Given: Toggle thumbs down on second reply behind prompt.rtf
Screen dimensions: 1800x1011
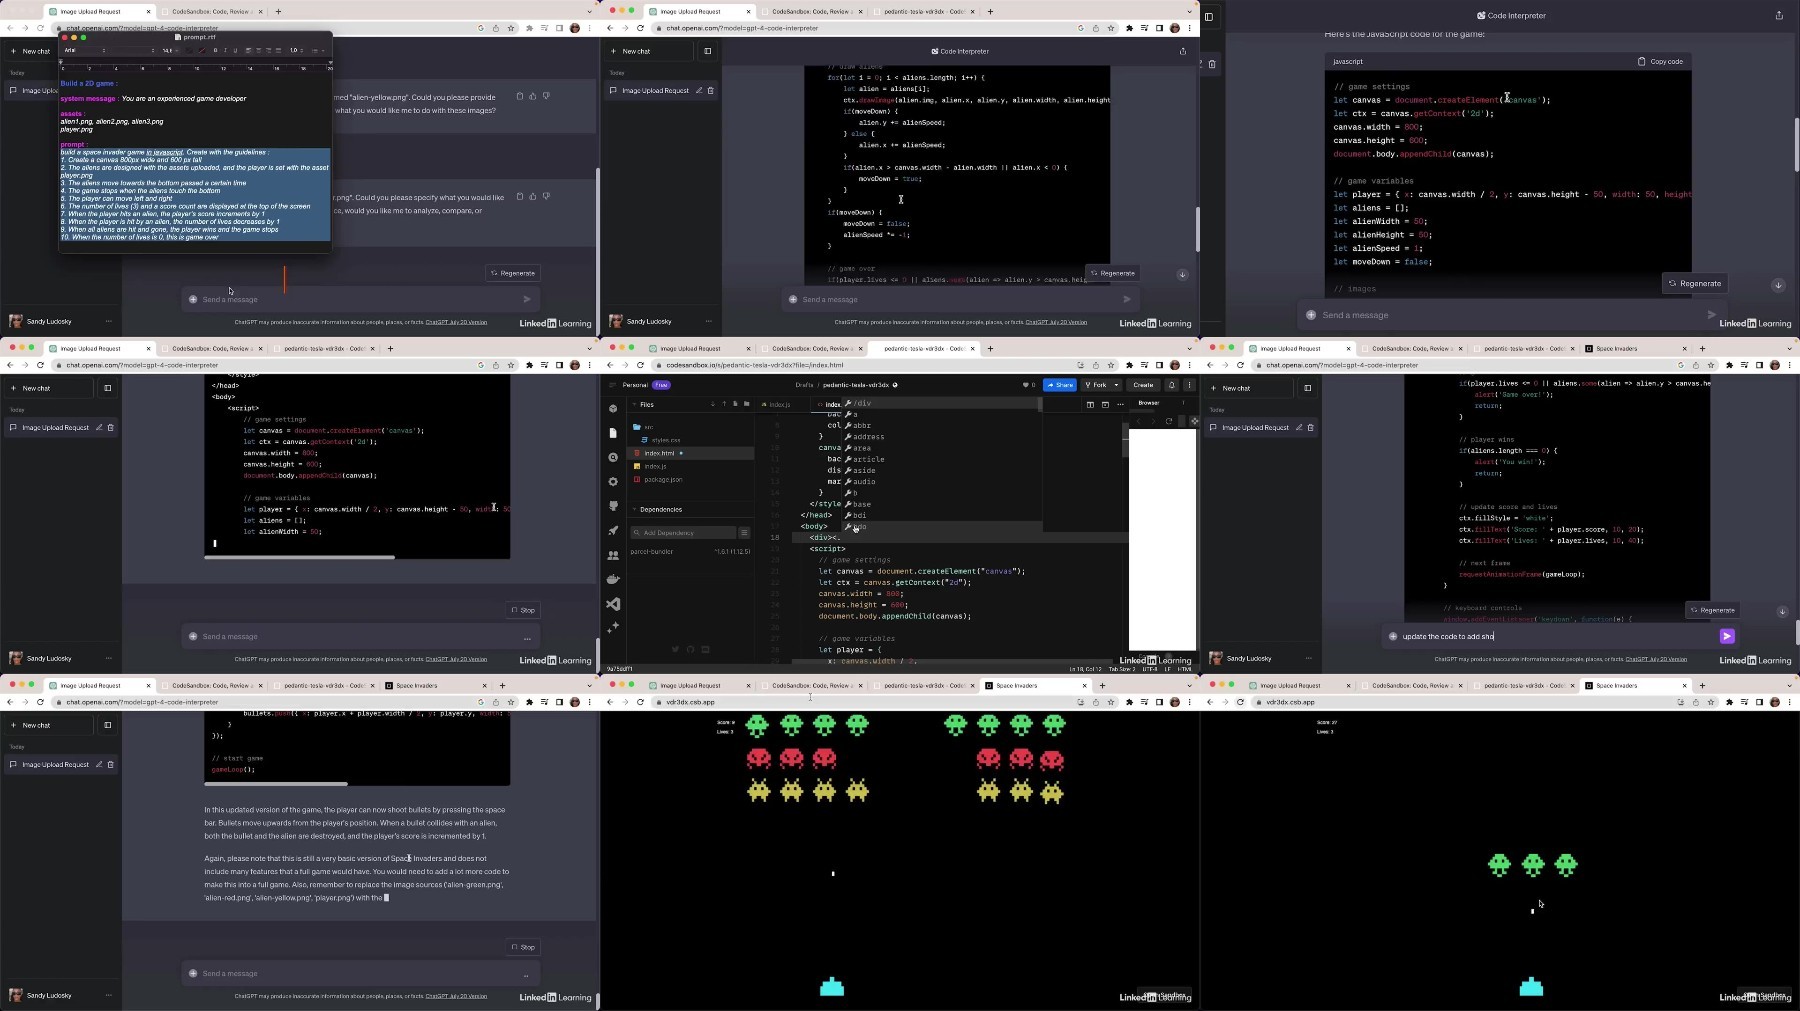Looking at the screenshot, I should [546, 196].
